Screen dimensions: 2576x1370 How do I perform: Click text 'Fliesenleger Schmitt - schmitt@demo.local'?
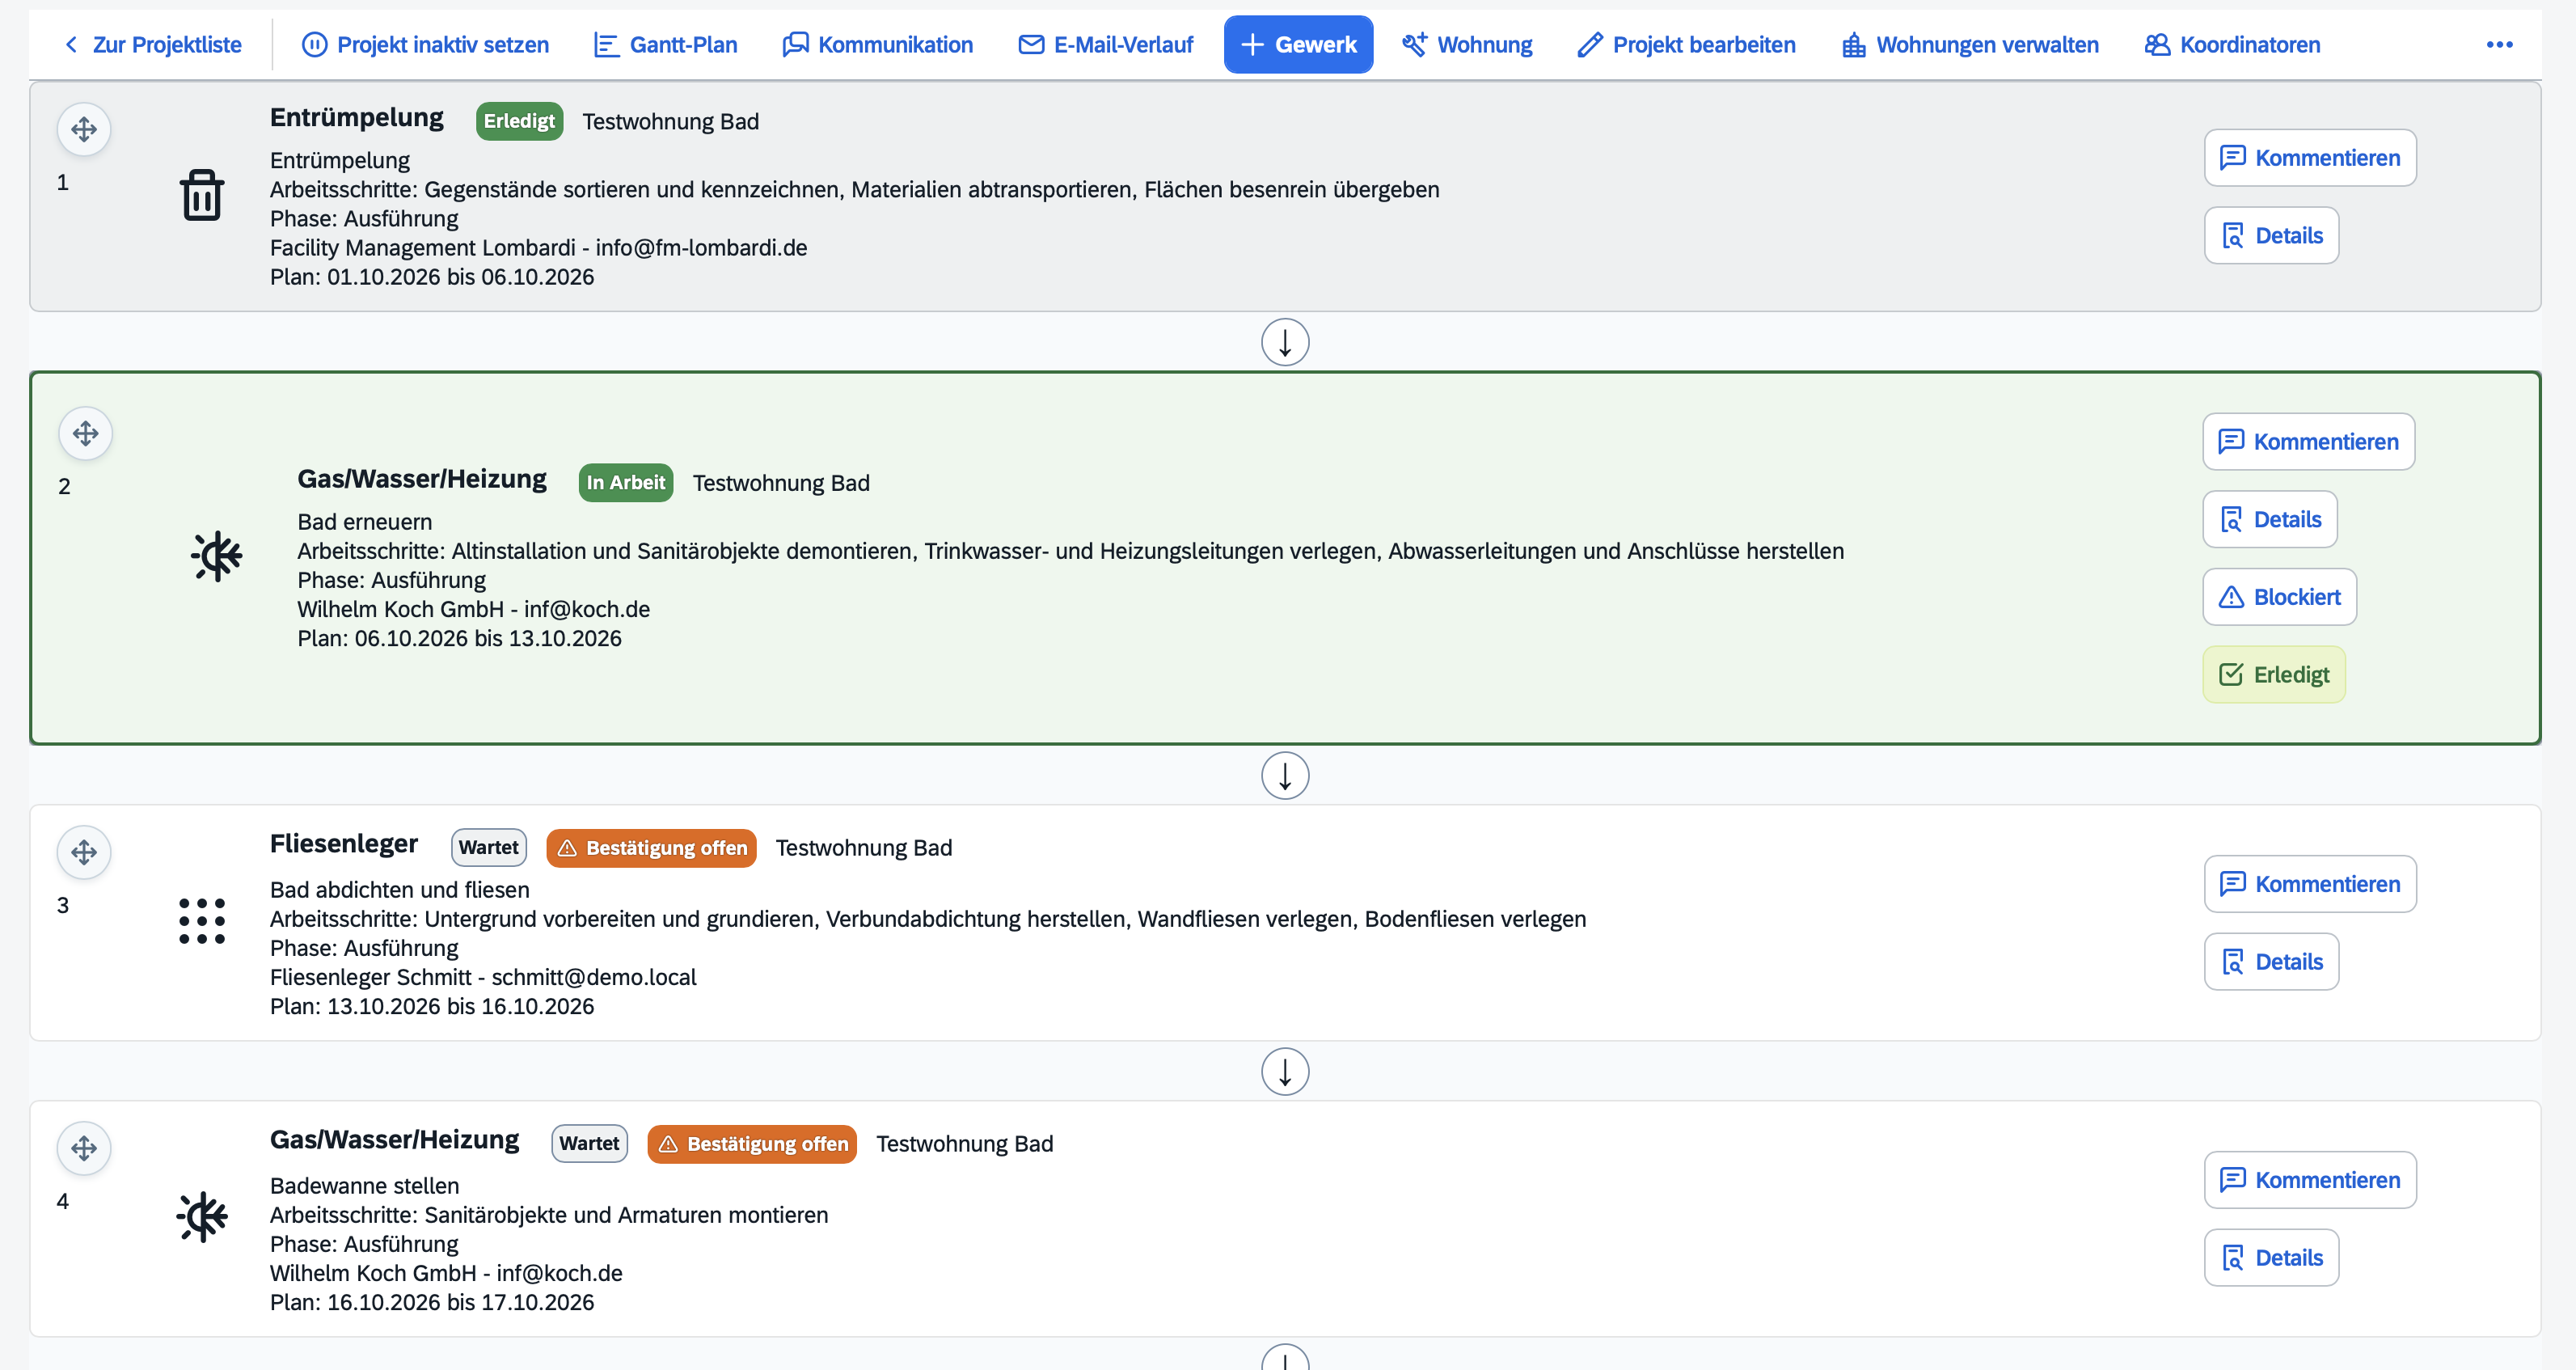point(483,977)
